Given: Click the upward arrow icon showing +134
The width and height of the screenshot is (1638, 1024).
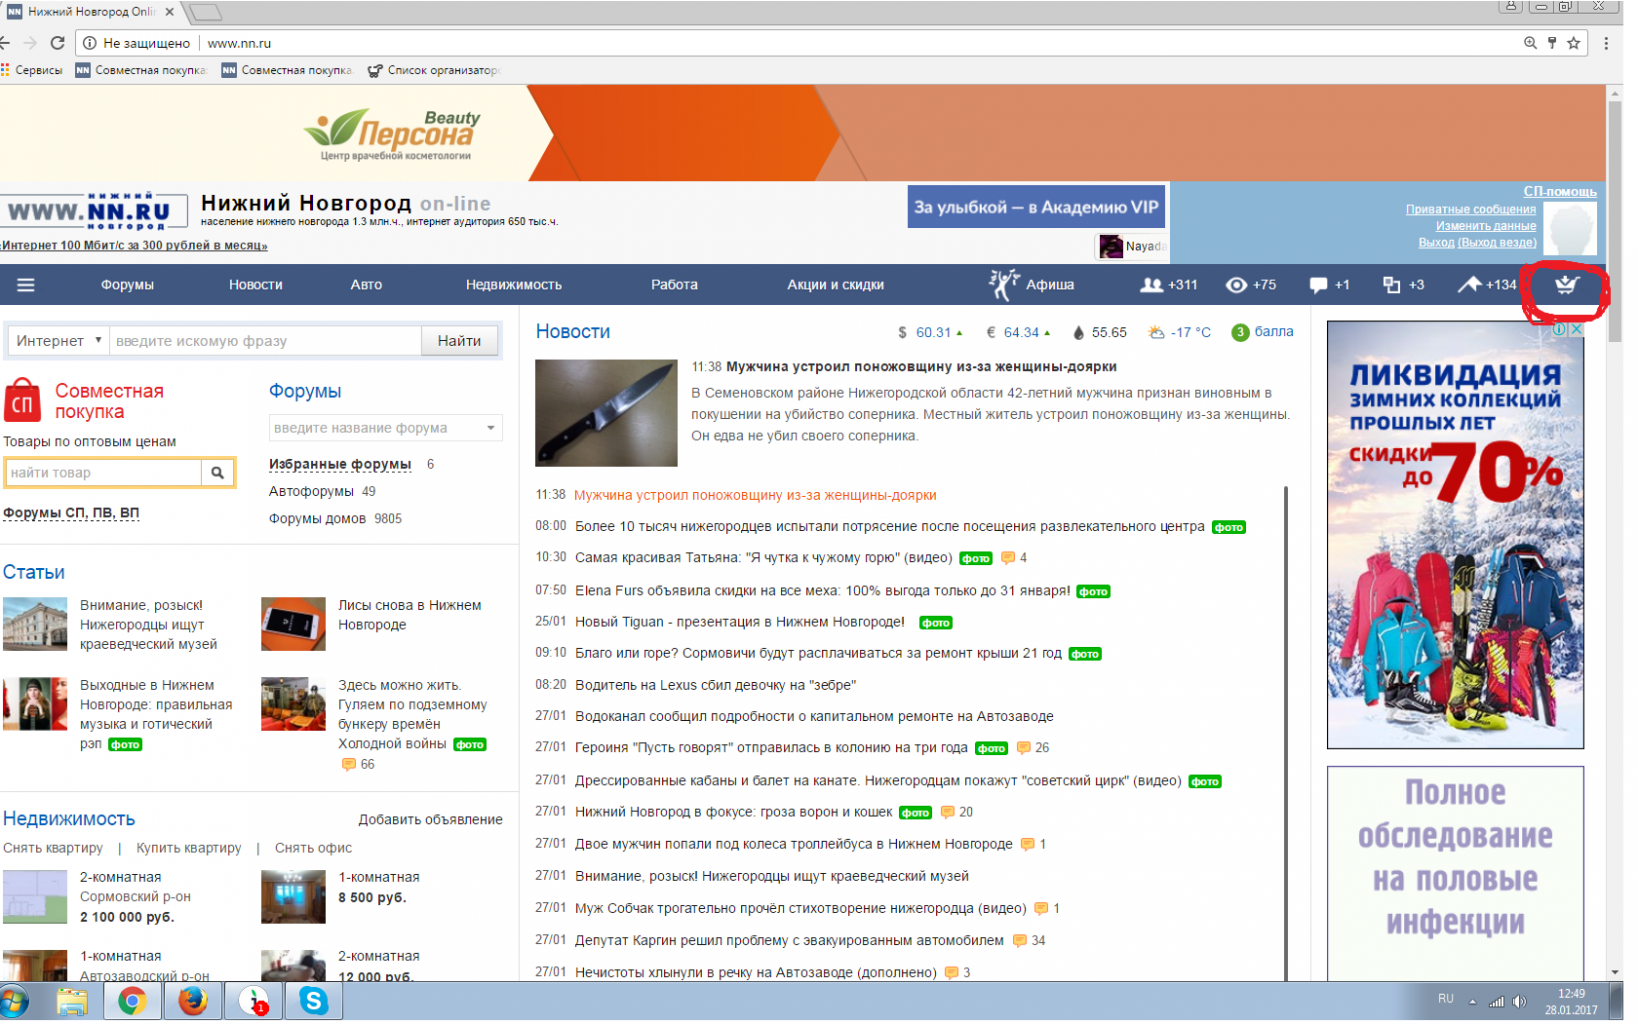Looking at the screenshot, I should (1469, 285).
